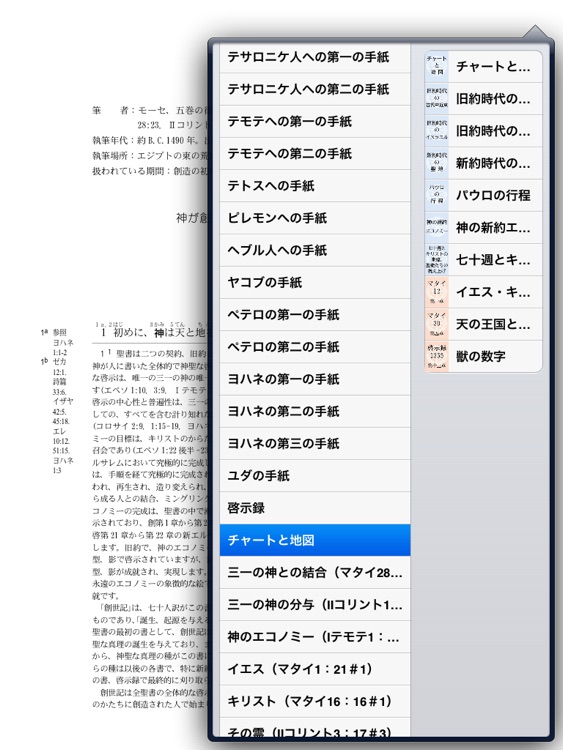
Task: Open ユダの手紙
Action: pyautogui.click(x=315, y=476)
